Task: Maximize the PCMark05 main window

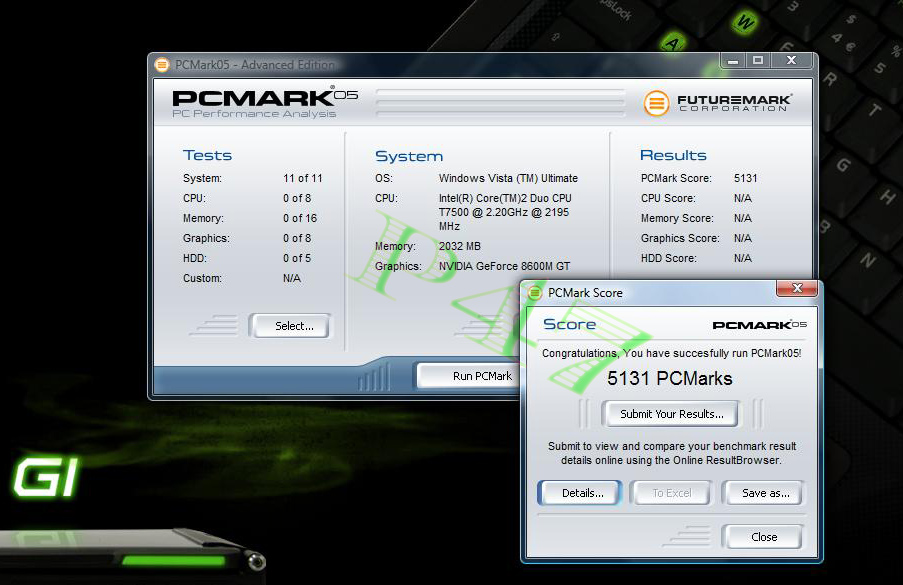Action: pyautogui.click(x=758, y=60)
